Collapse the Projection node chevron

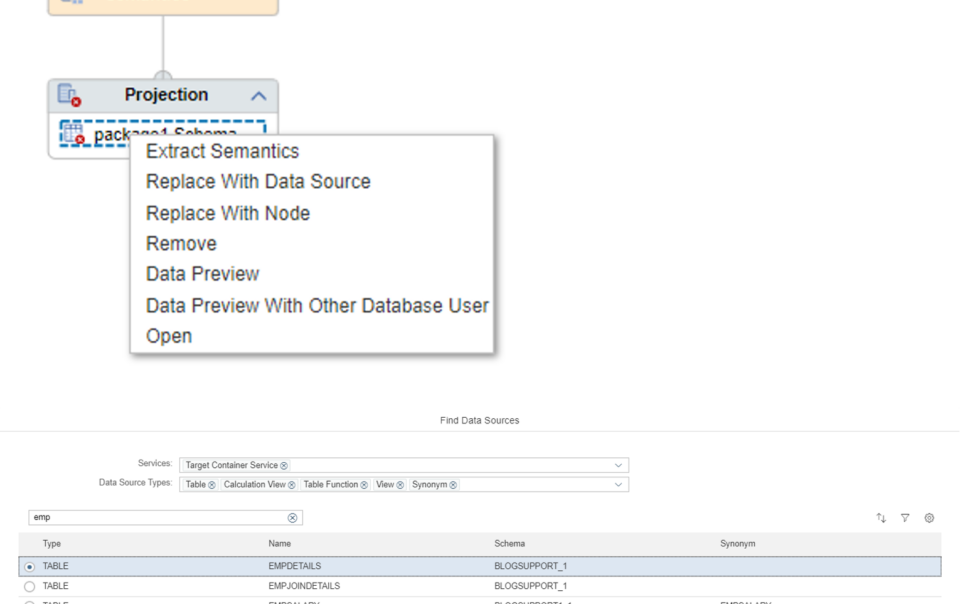coord(258,96)
